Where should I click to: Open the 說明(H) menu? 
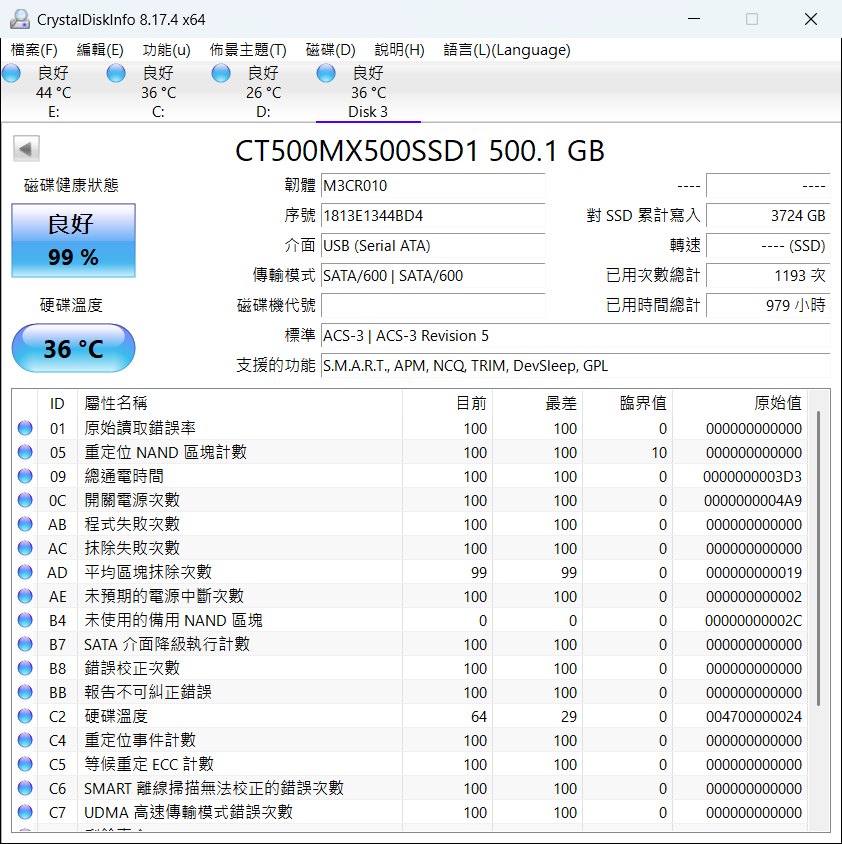pyautogui.click(x=399, y=50)
